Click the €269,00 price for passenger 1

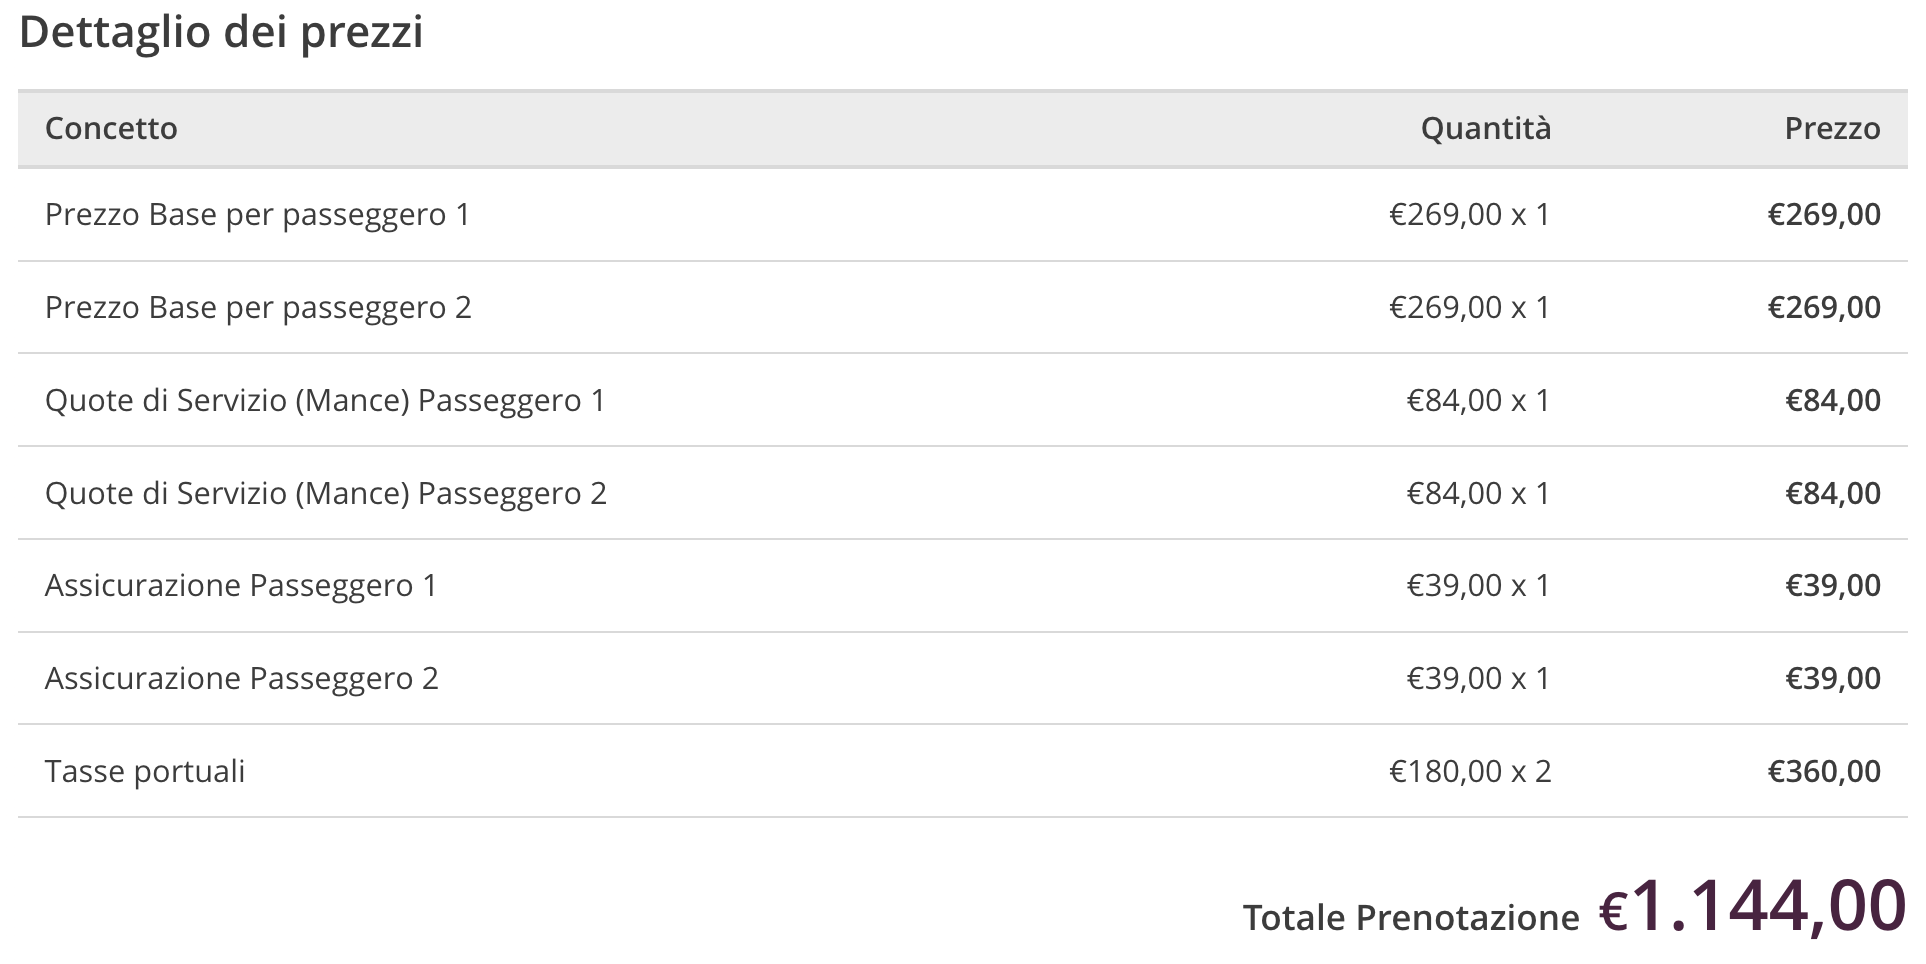1823,215
